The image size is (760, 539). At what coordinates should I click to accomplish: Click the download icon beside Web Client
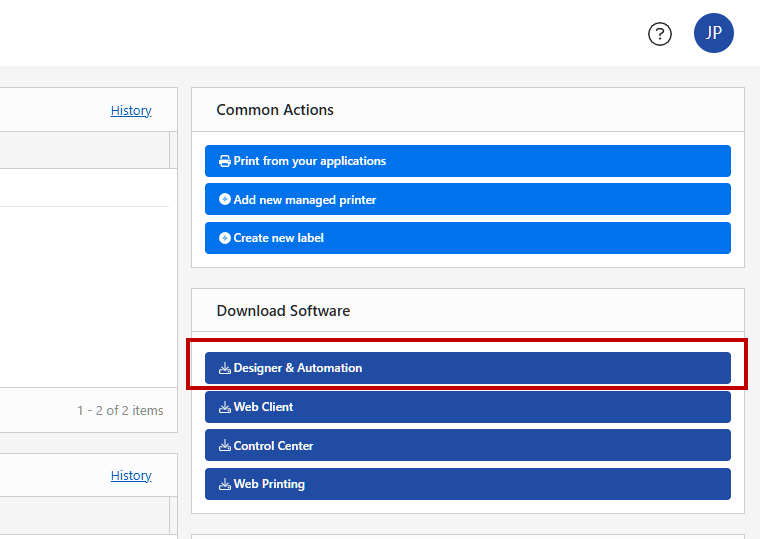point(224,407)
